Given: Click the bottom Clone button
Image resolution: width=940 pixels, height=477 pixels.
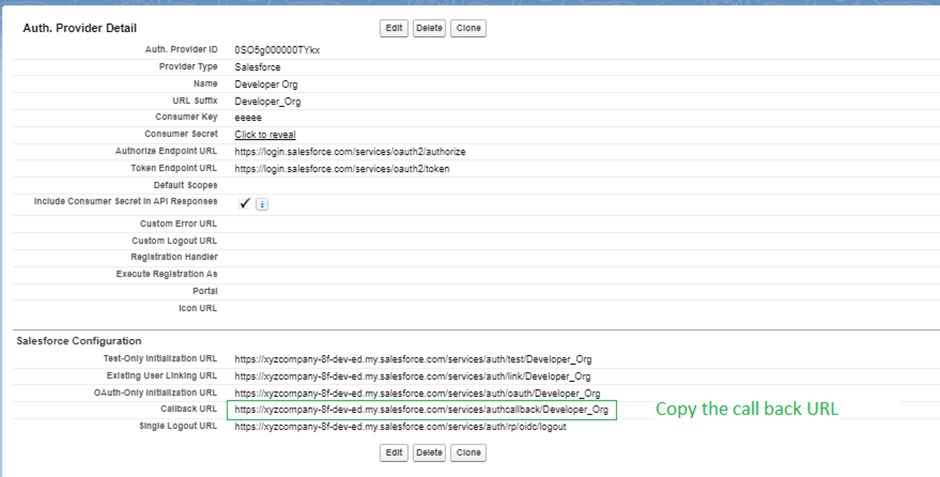Looking at the screenshot, I should click(x=468, y=452).
